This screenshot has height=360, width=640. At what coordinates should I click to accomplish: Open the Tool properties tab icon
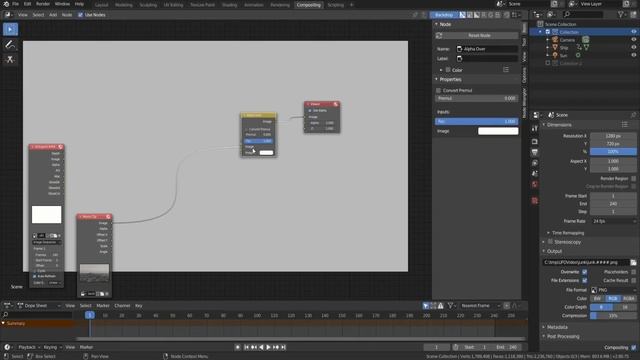coord(535,128)
